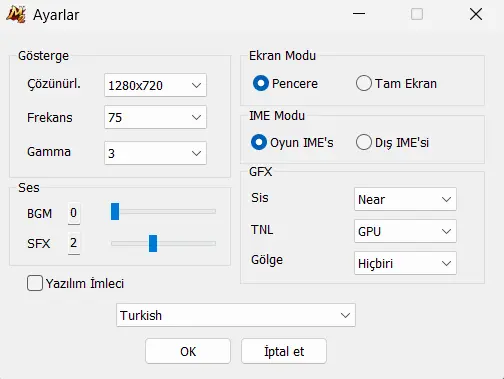Click the BGM value field showing 0
This screenshot has width=504, height=379.
point(74,213)
